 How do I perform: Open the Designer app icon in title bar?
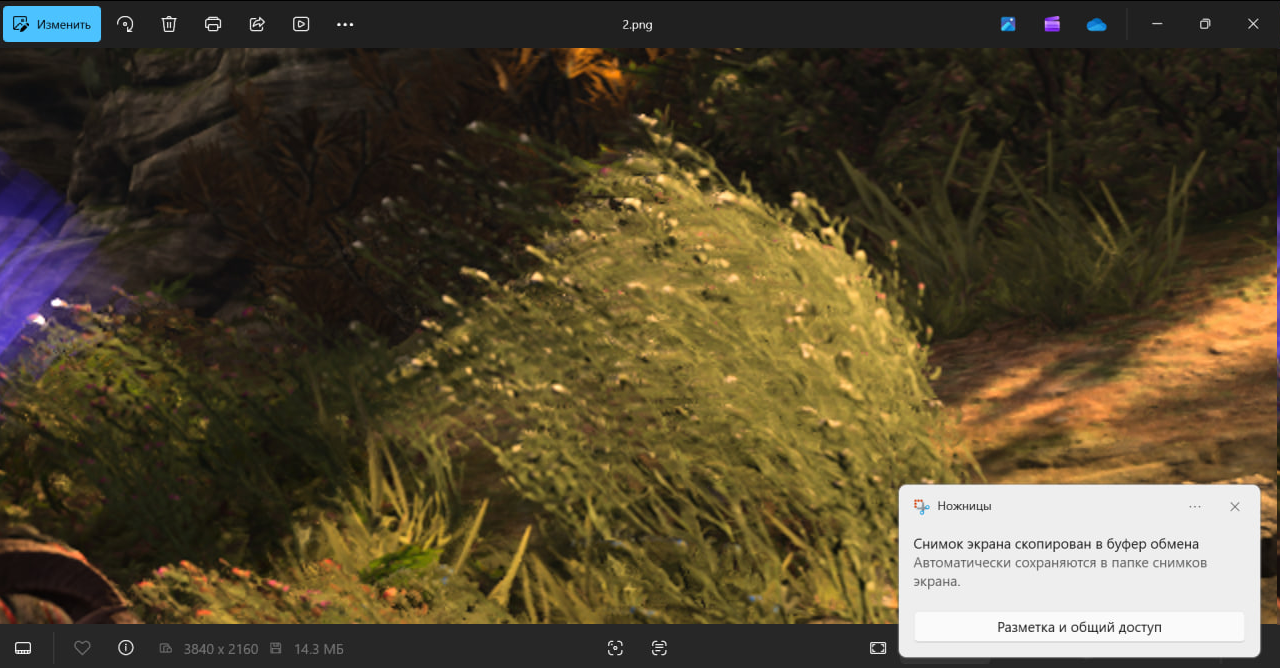tap(1008, 24)
